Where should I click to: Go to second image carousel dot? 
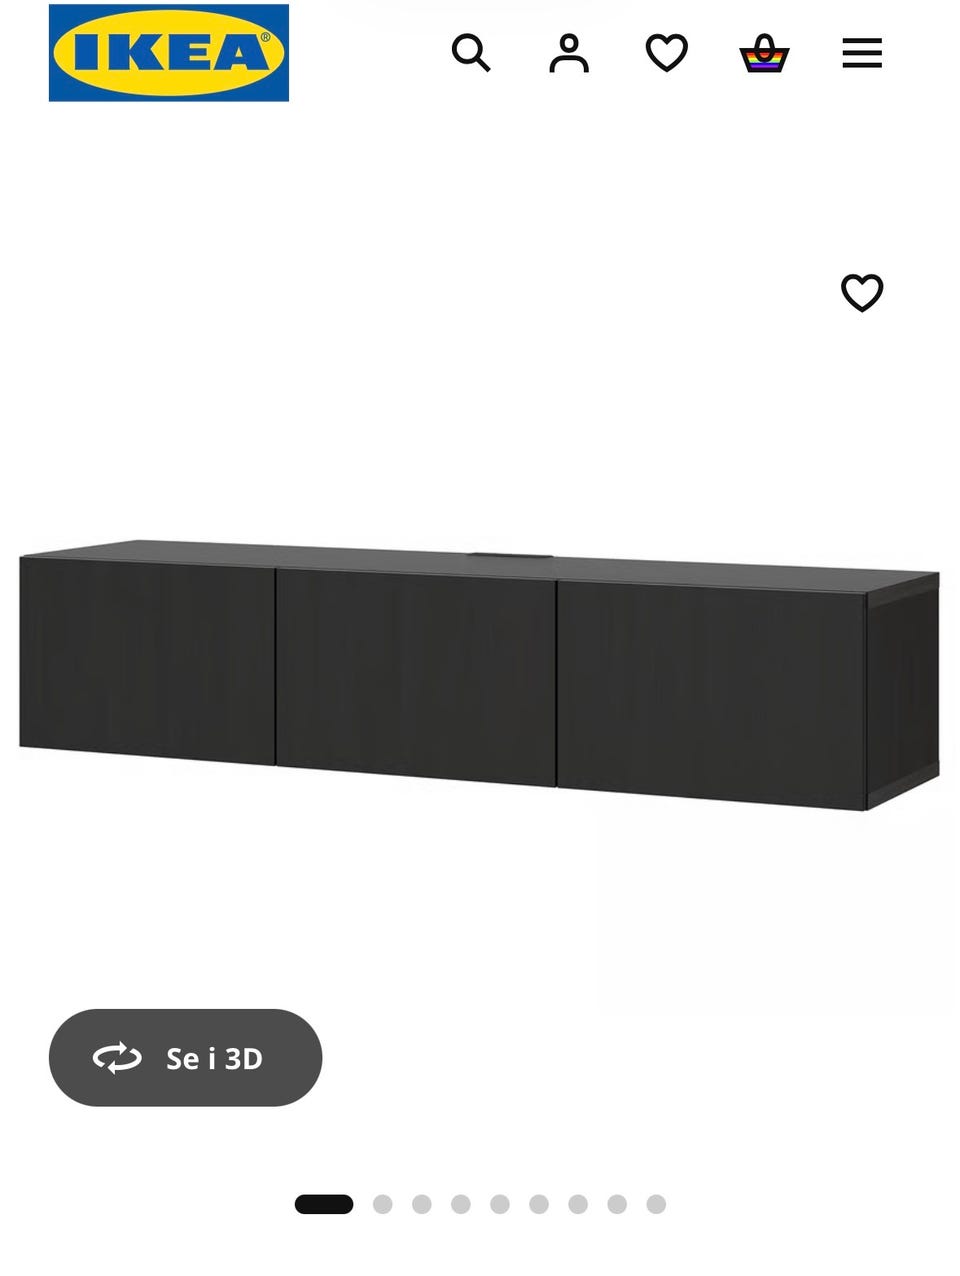click(x=383, y=1204)
